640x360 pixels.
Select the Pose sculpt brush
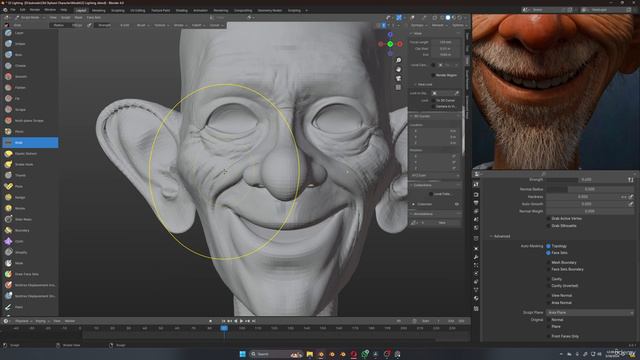click(x=30, y=187)
